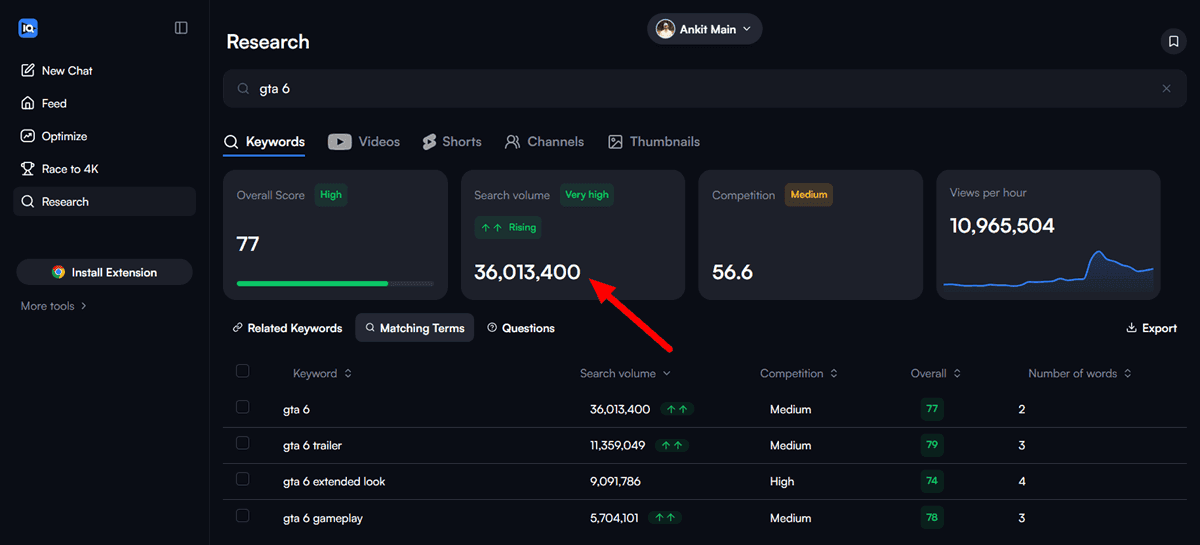Click rising arrows icon in gta 6 trailer row
1200x545 pixels.
[x=673, y=445]
